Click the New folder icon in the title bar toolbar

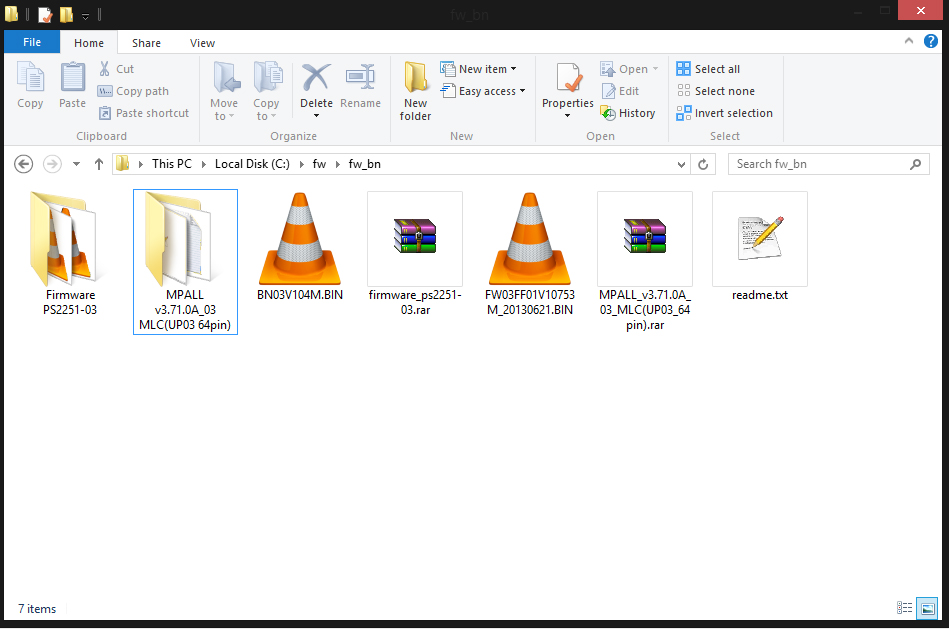click(x=67, y=14)
